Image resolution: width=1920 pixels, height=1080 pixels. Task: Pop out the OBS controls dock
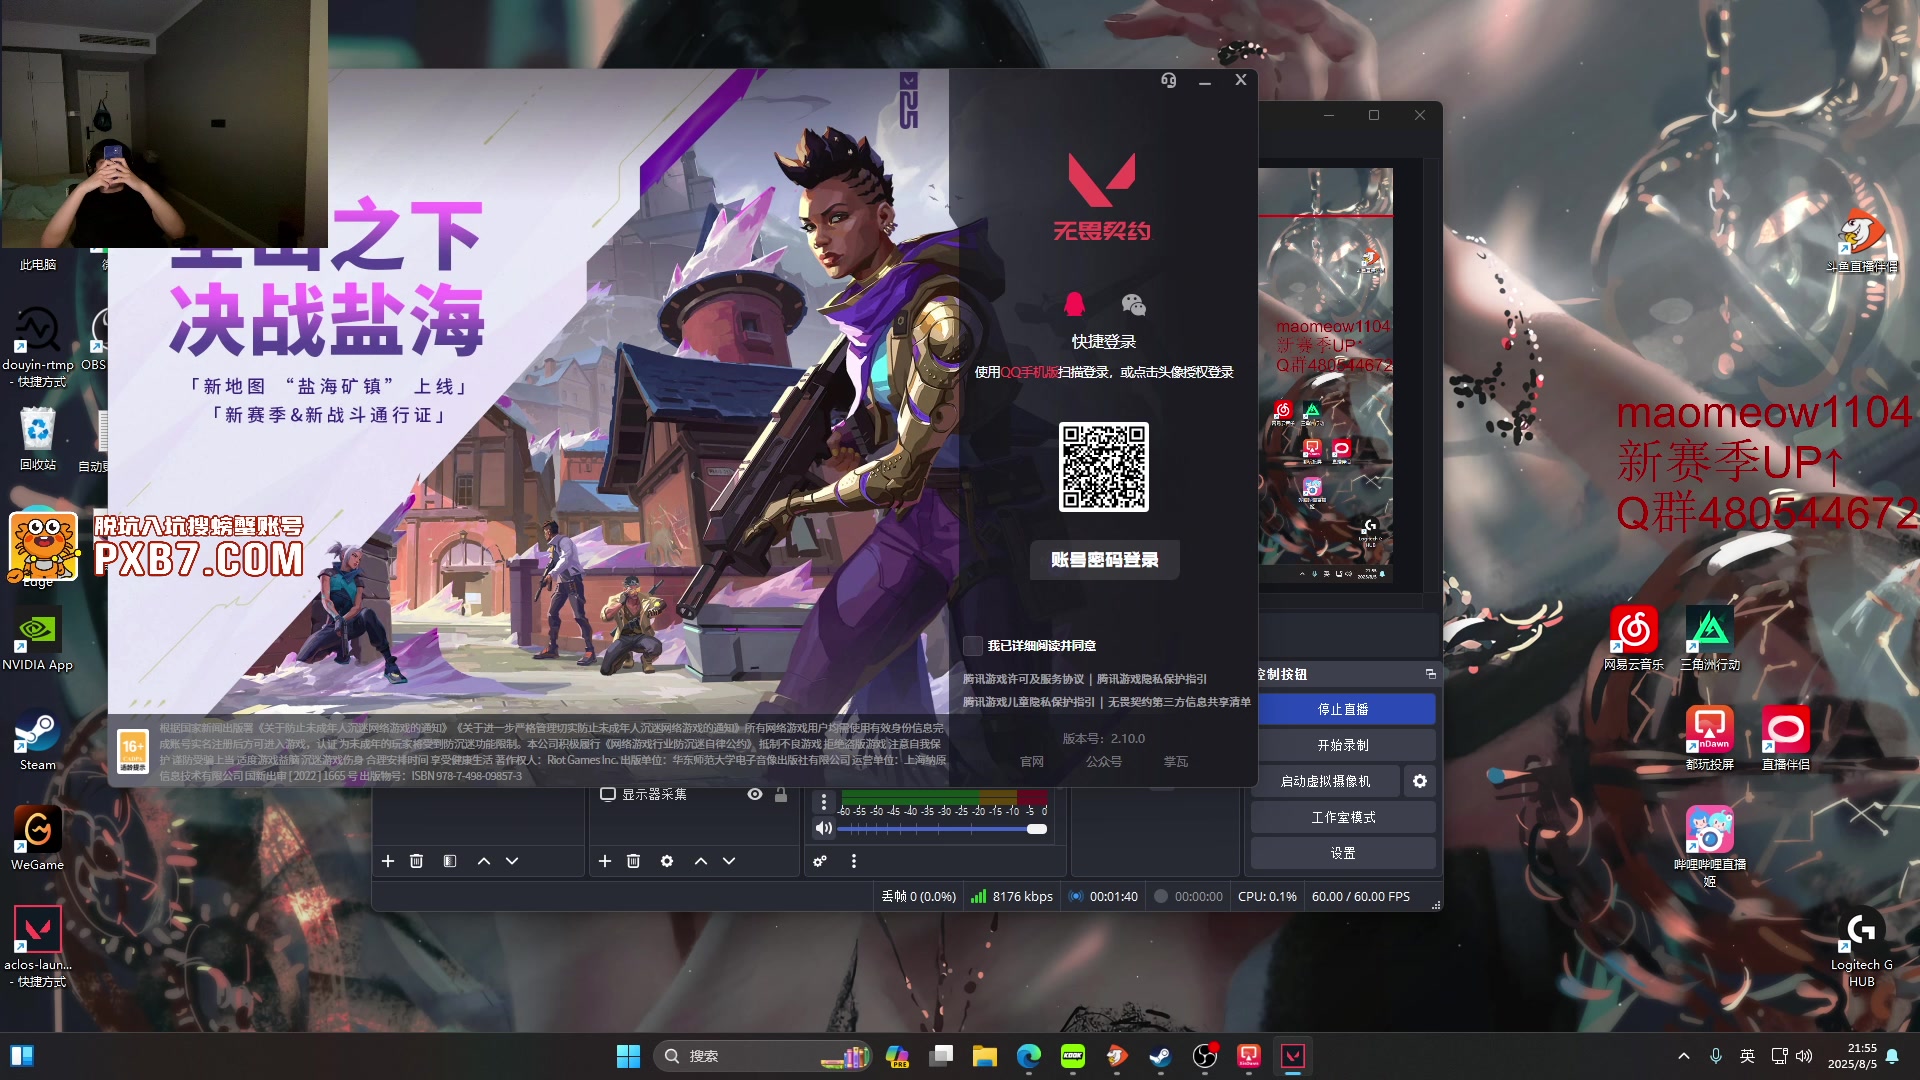(x=1430, y=674)
